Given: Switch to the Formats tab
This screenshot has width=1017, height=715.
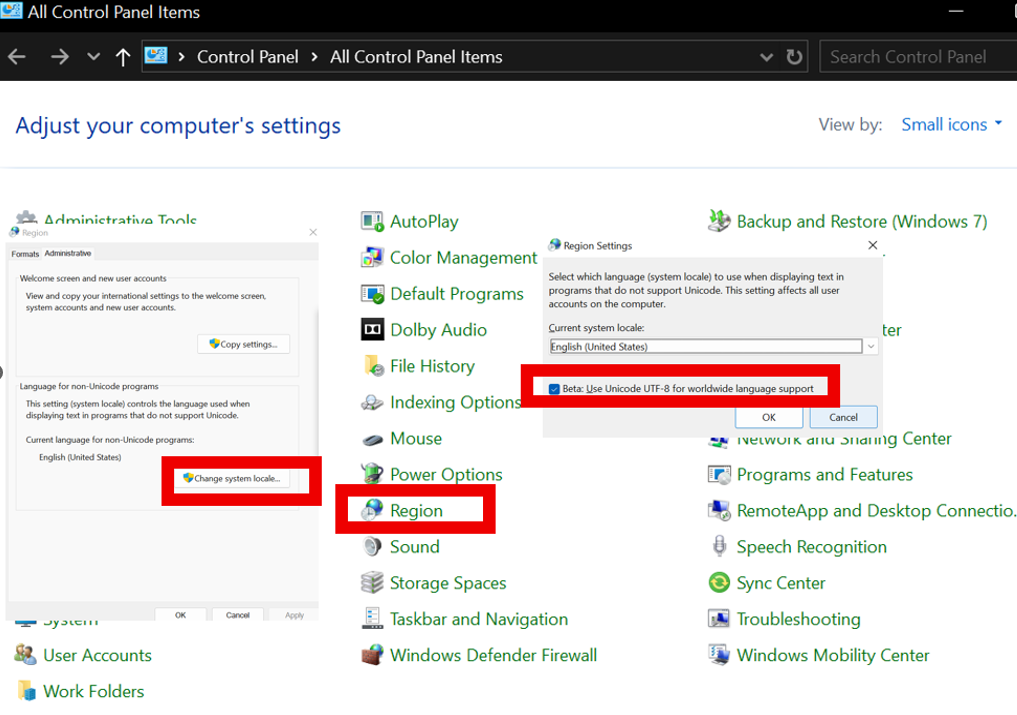Looking at the screenshot, I should point(25,254).
